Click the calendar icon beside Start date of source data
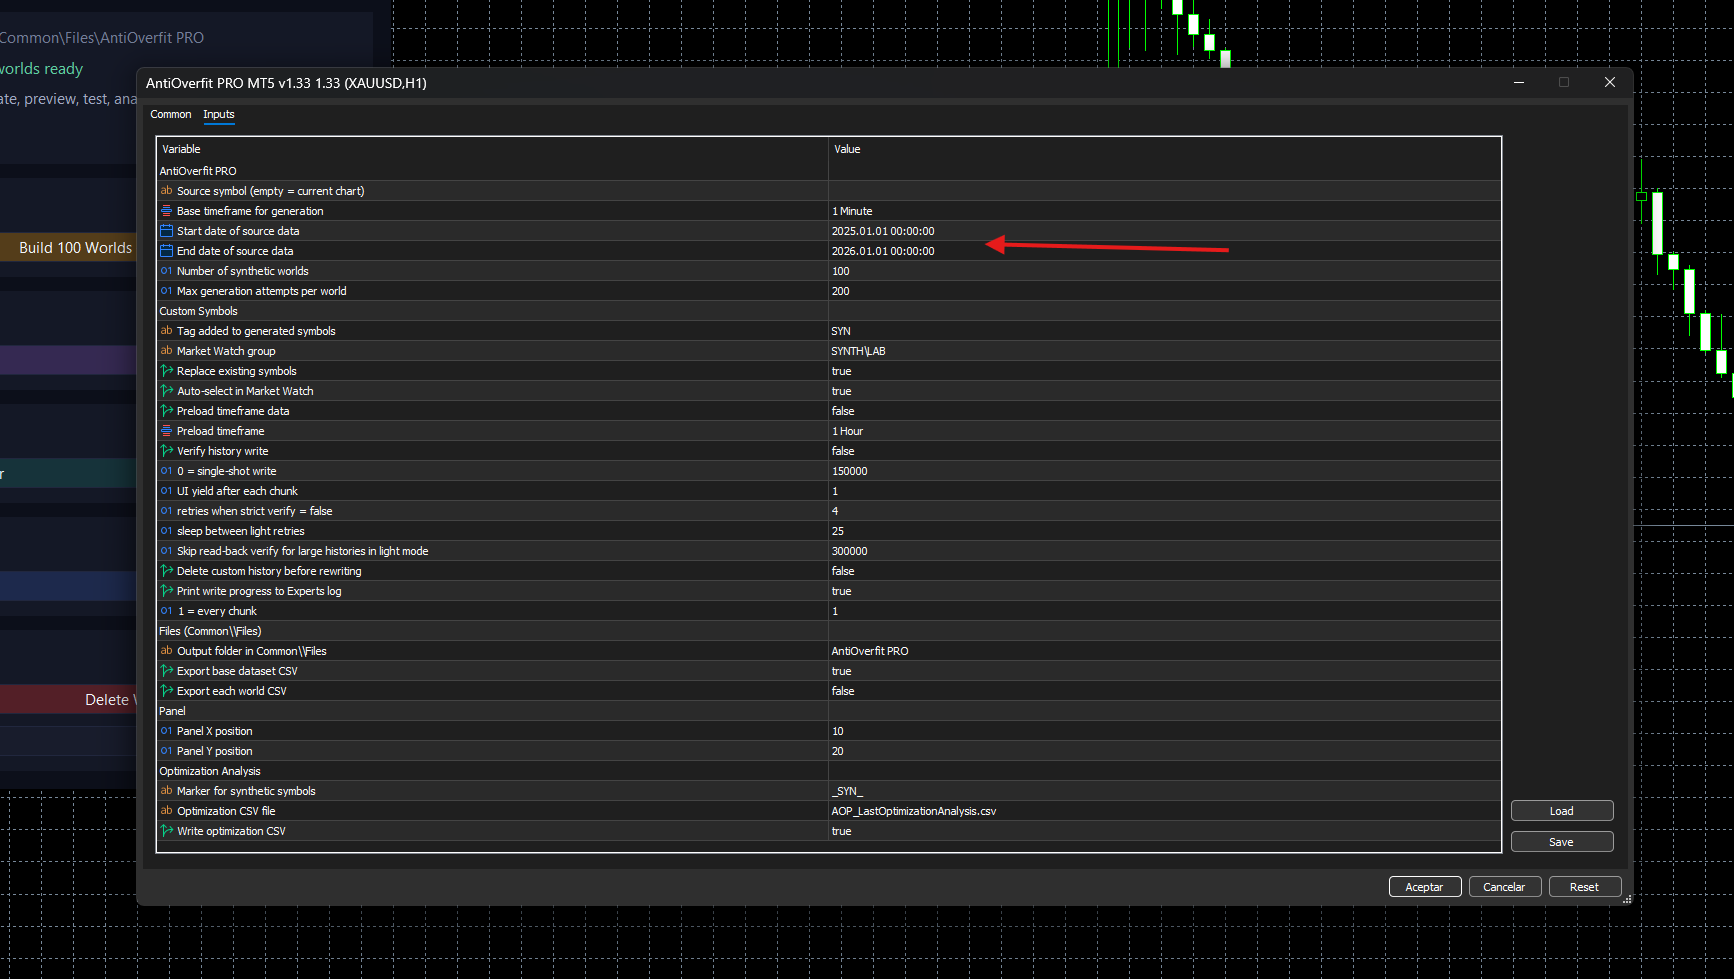Image resolution: width=1734 pixels, height=979 pixels. (x=166, y=231)
